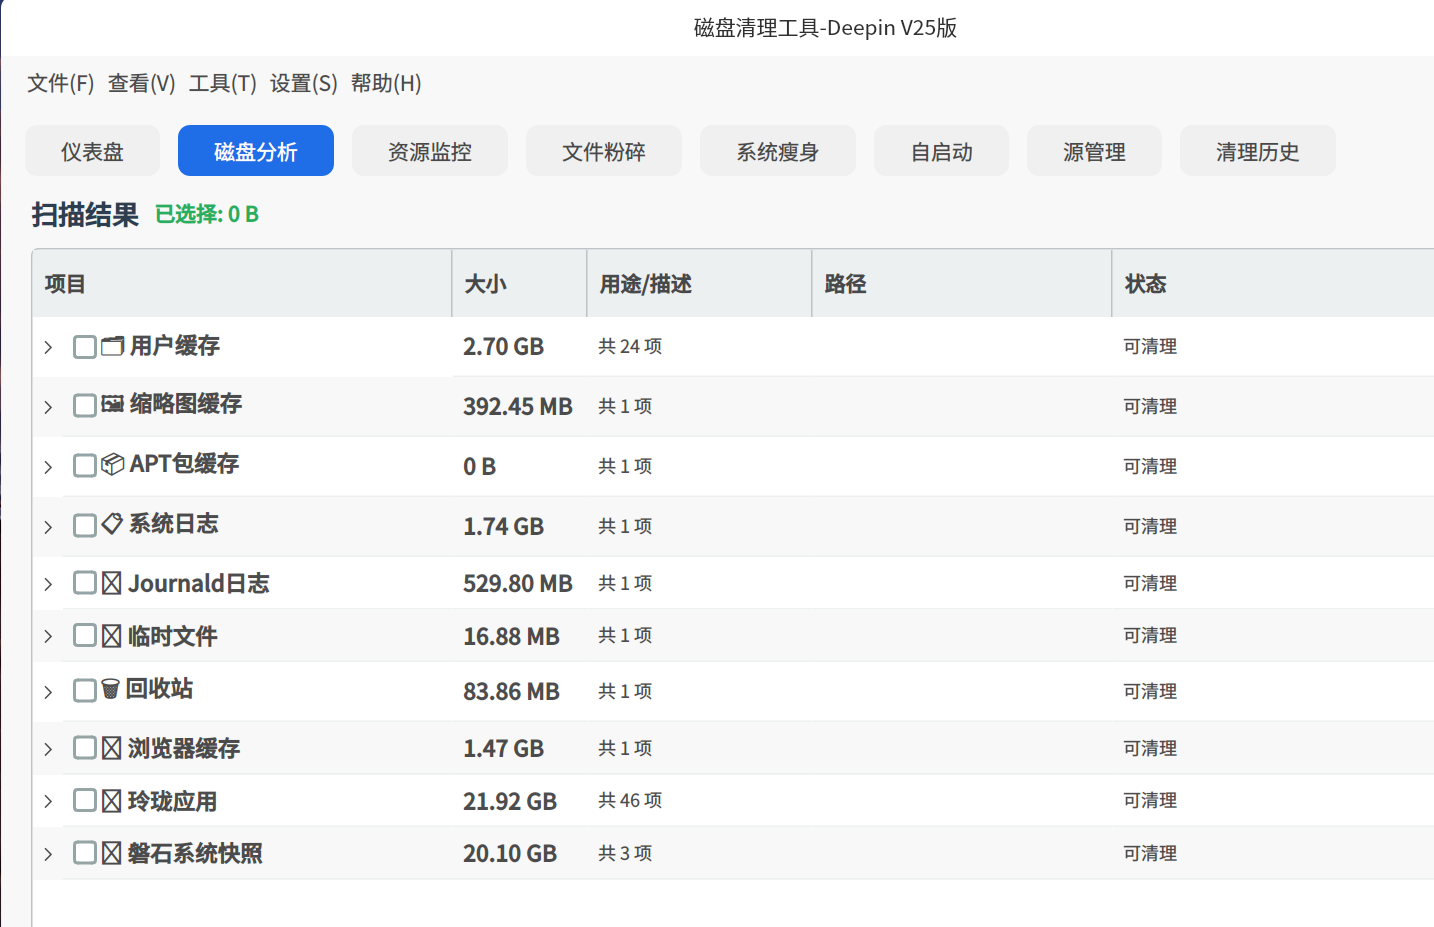1434x927 pixels.
Task: Click the 共 24 项 description
Action: 630,346
